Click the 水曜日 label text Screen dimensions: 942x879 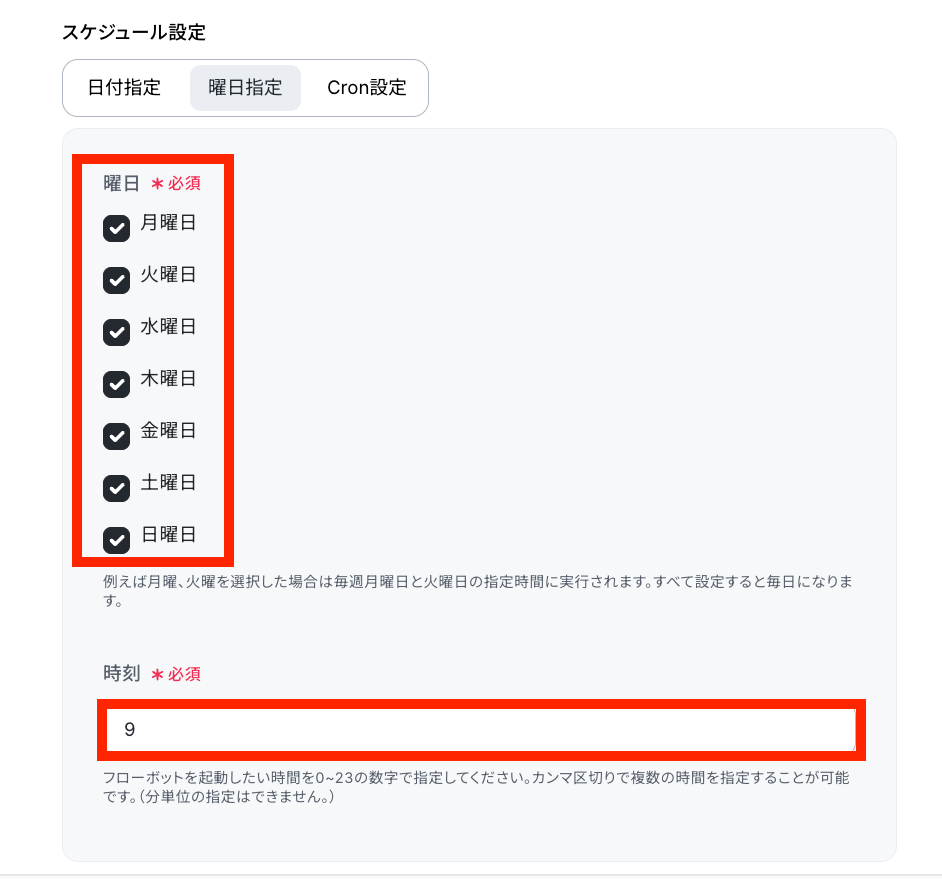click(x=168, y=327)
